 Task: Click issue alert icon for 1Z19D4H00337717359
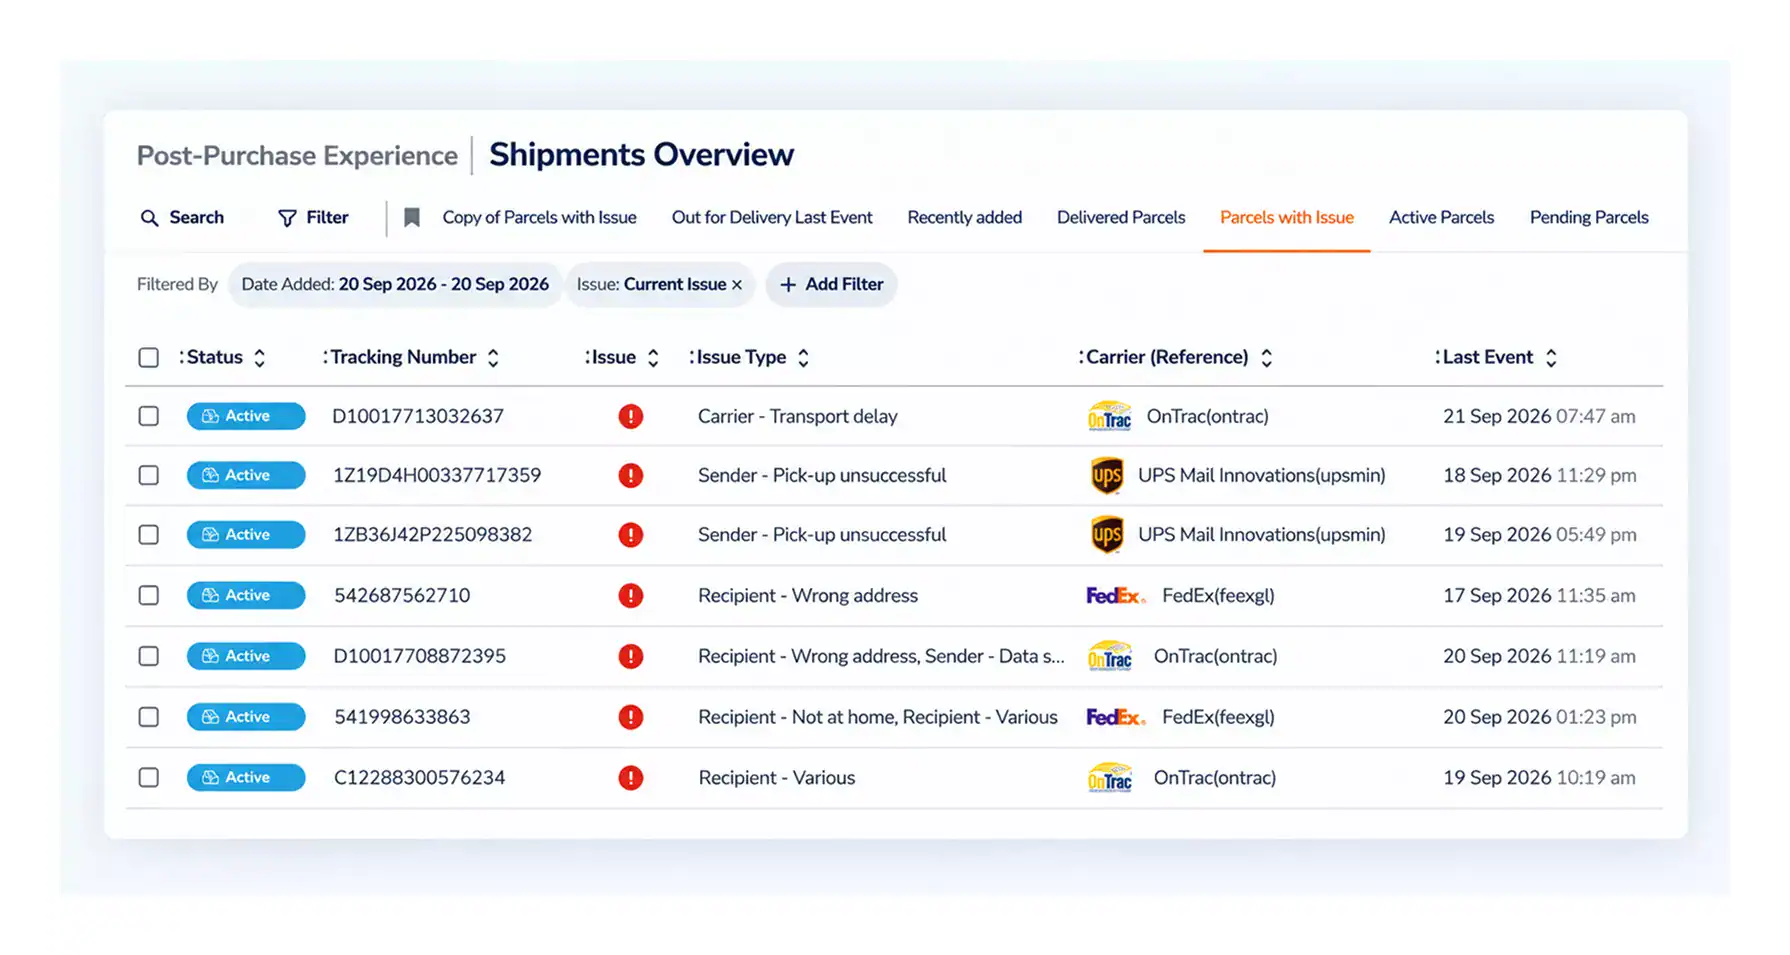(x=630, y=475)
